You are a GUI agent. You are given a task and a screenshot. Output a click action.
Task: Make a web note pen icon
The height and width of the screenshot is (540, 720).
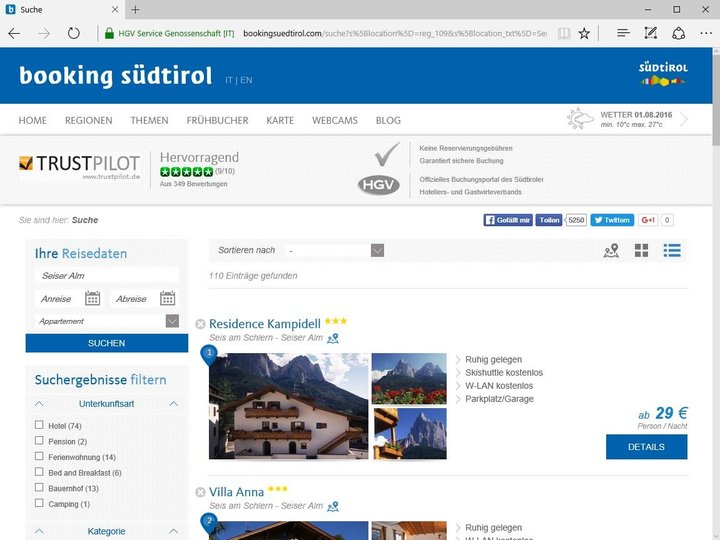pos(651,33)
